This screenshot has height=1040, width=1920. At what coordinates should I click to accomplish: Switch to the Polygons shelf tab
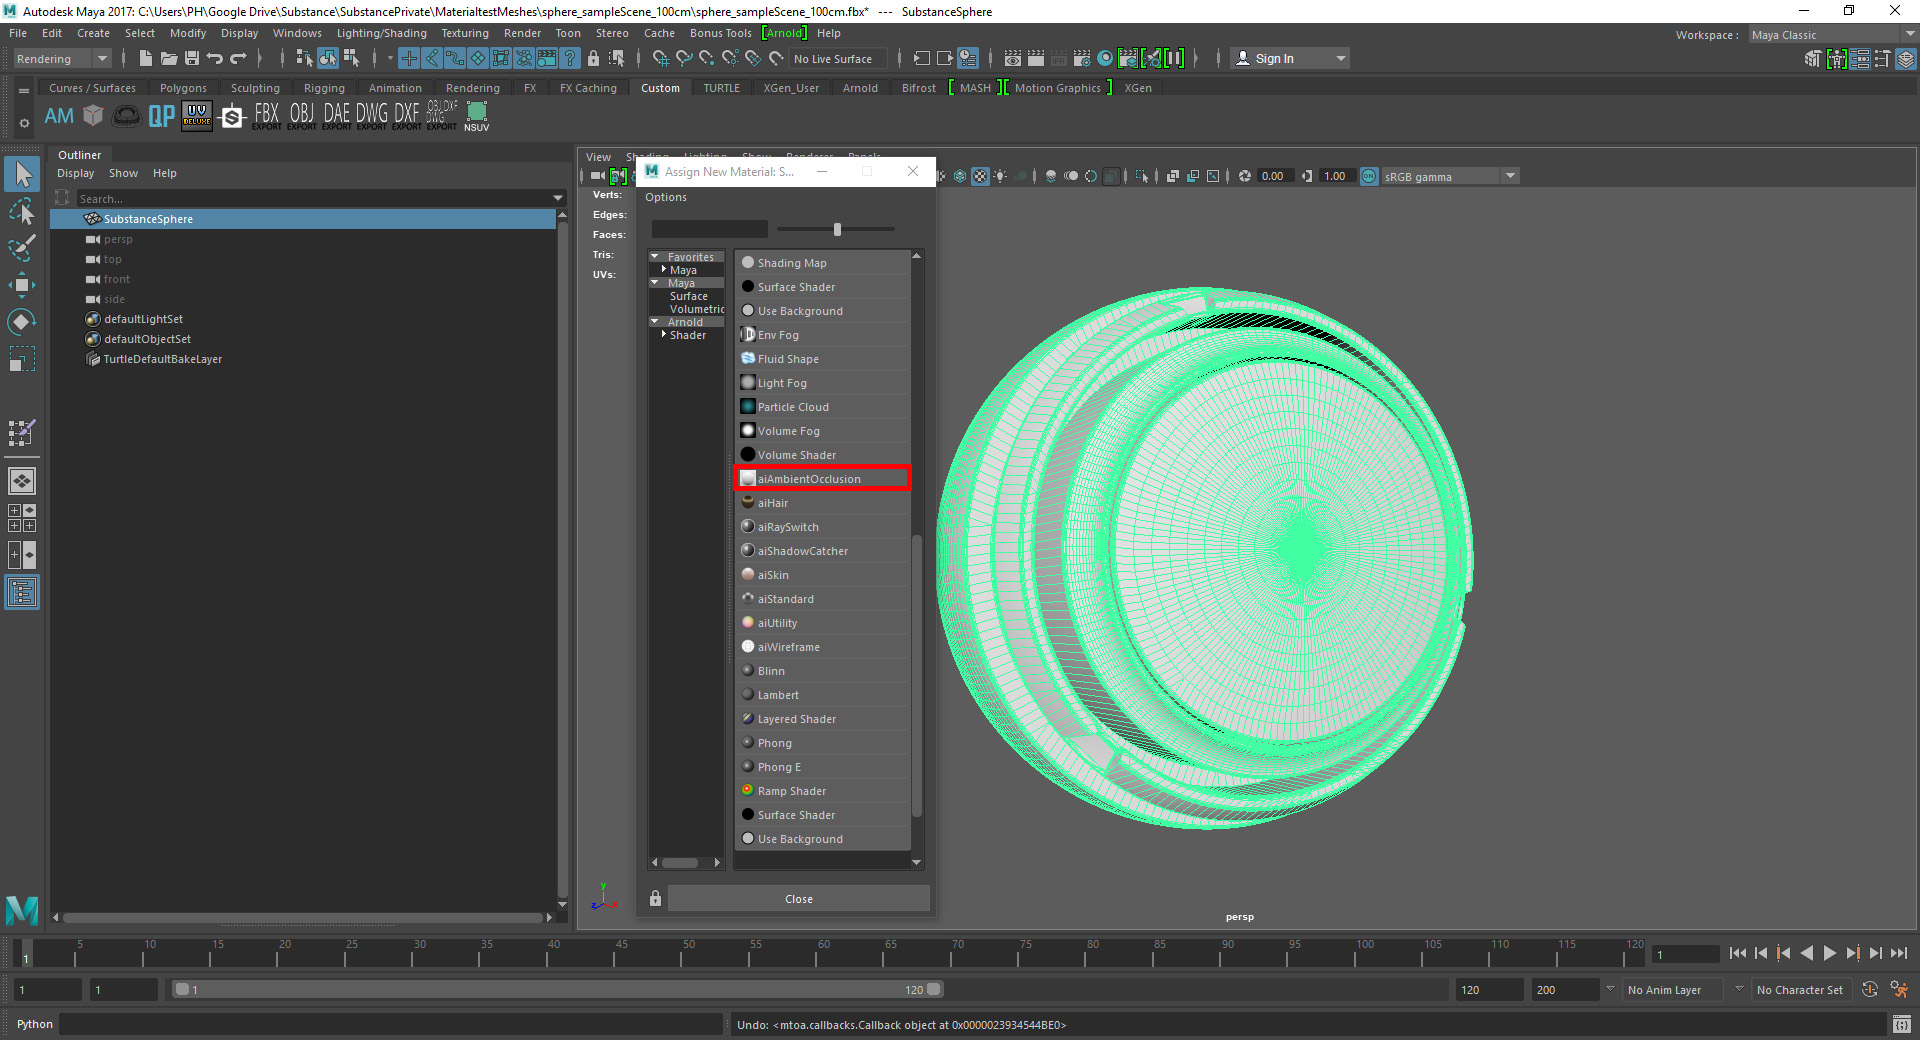coord(183,88)
